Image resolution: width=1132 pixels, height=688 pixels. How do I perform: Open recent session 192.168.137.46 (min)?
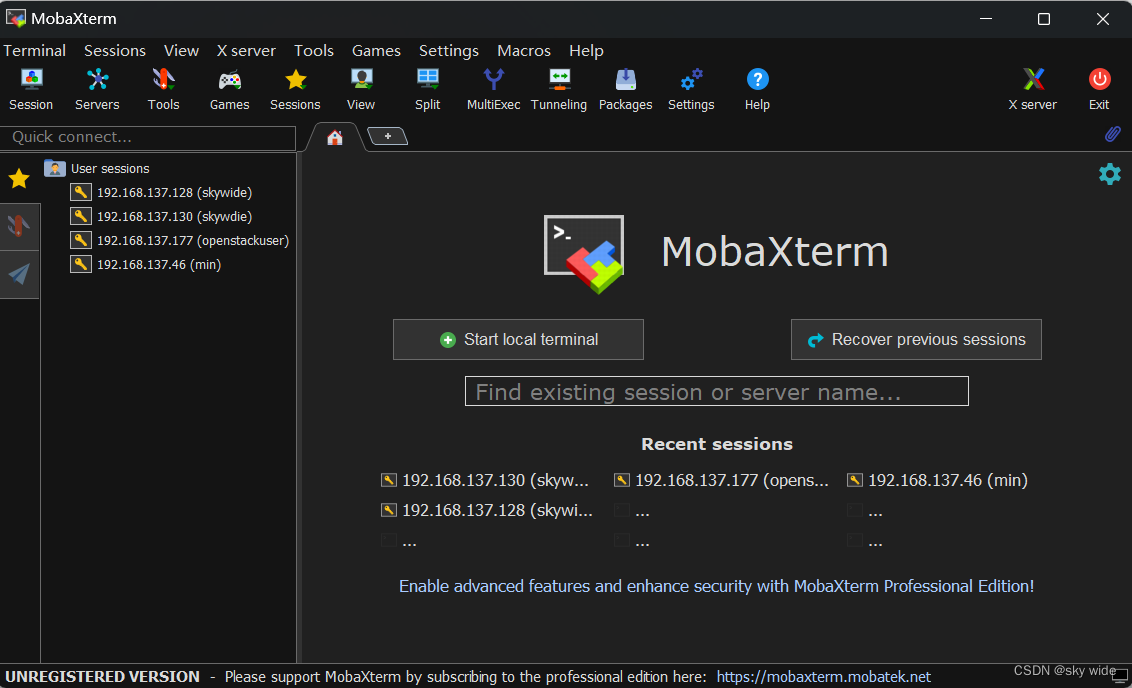click(937, 480)
